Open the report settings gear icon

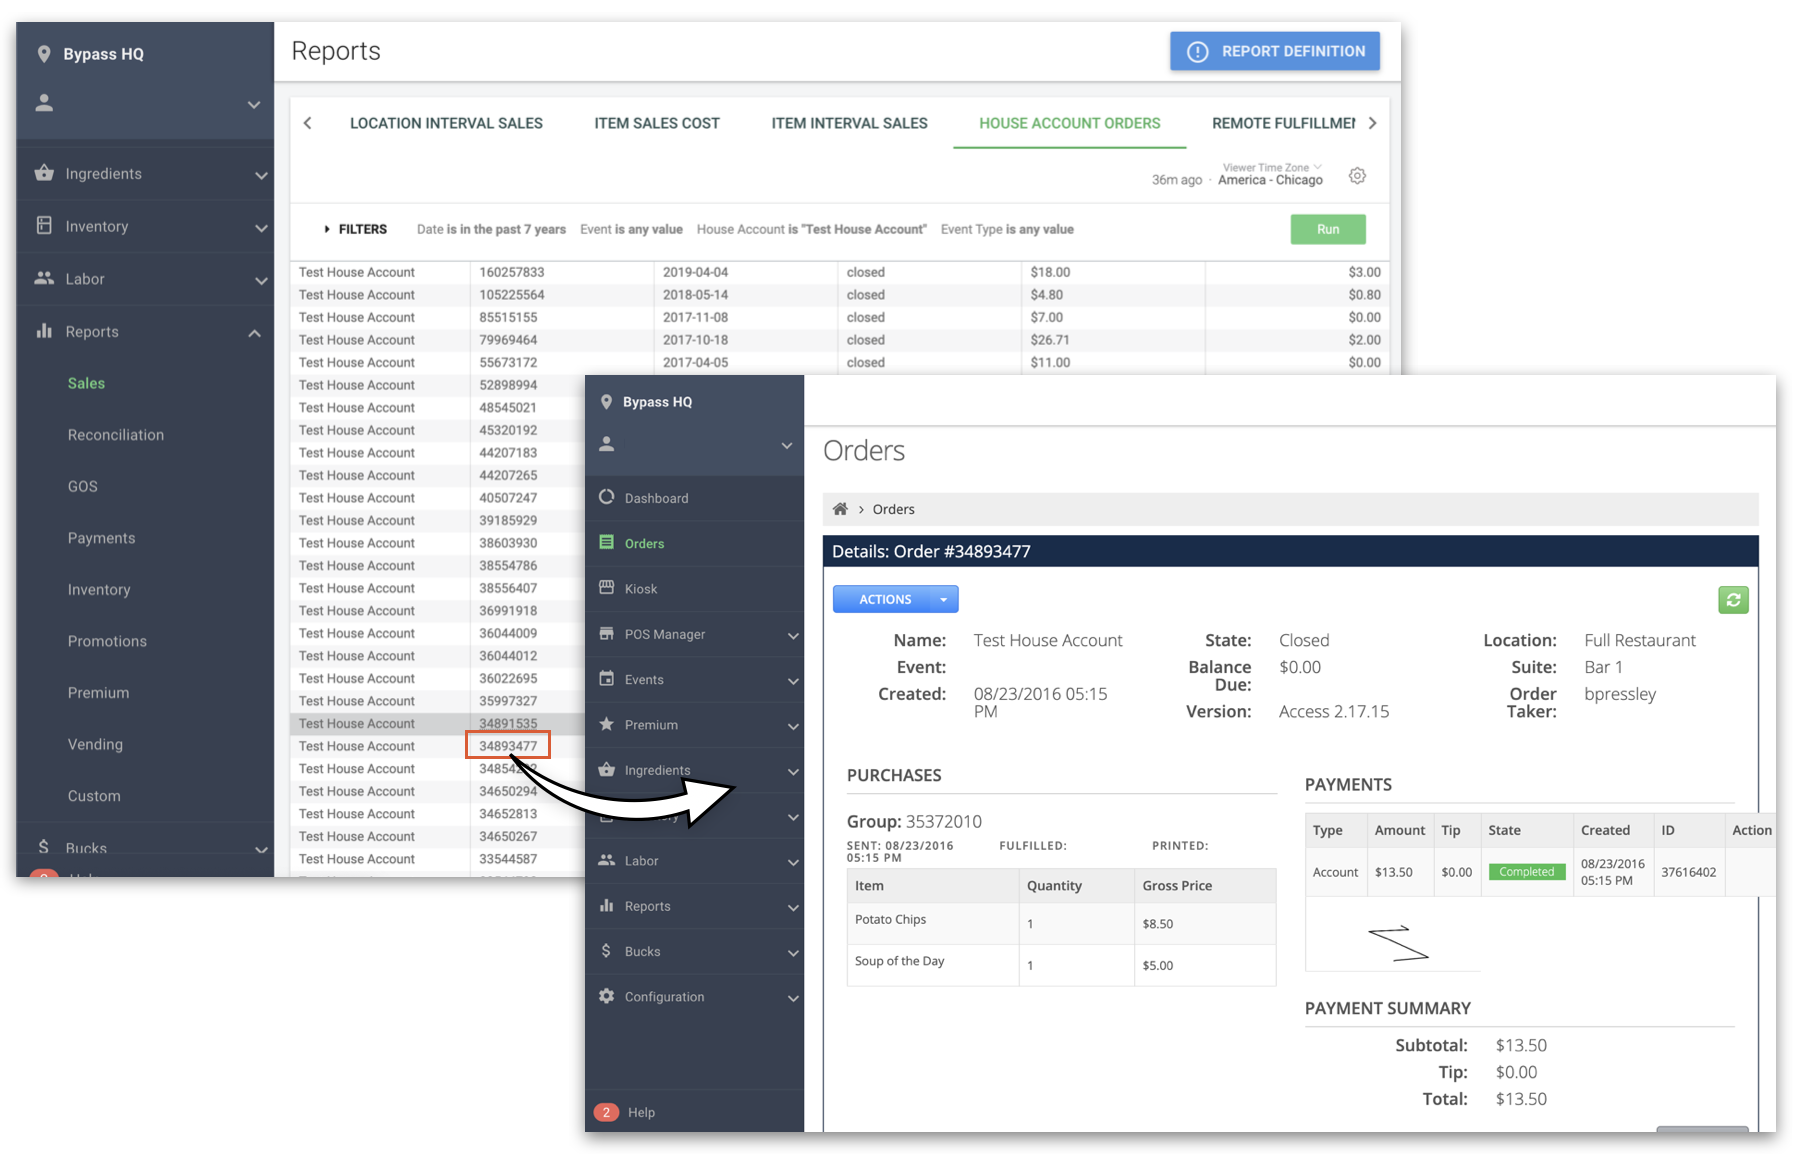1357,176
